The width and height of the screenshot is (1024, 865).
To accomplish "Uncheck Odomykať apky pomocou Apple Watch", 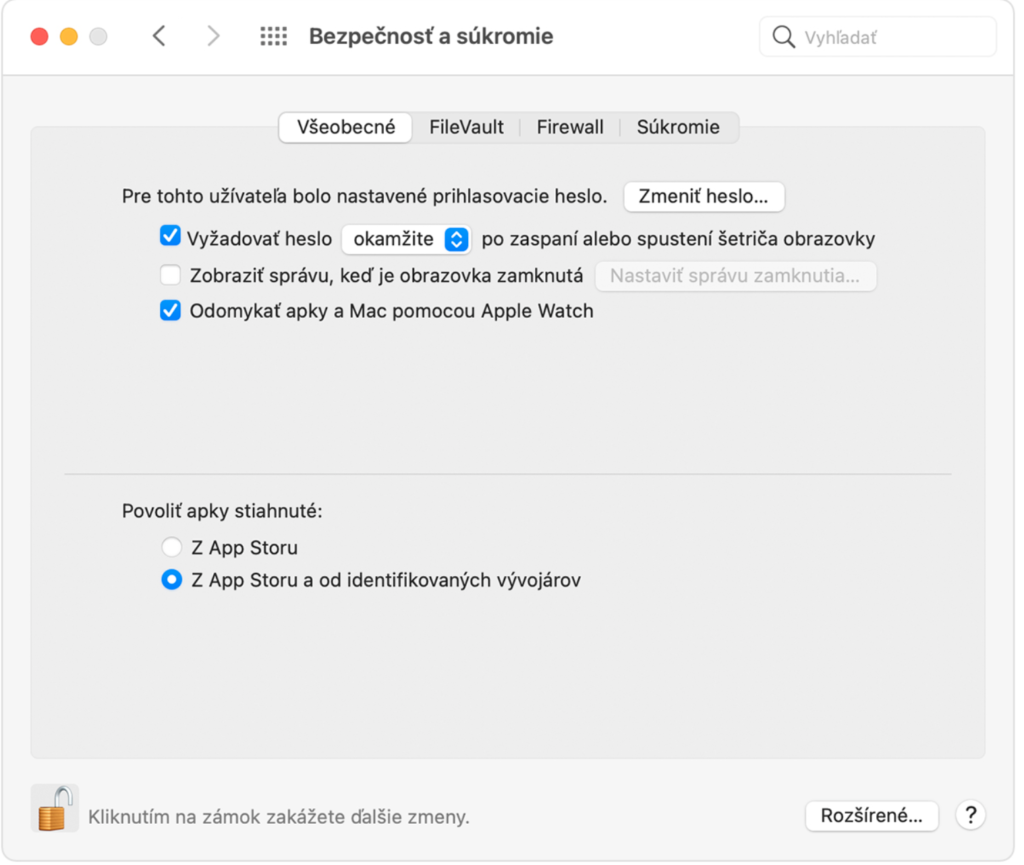I will click(x=172, y=312).
